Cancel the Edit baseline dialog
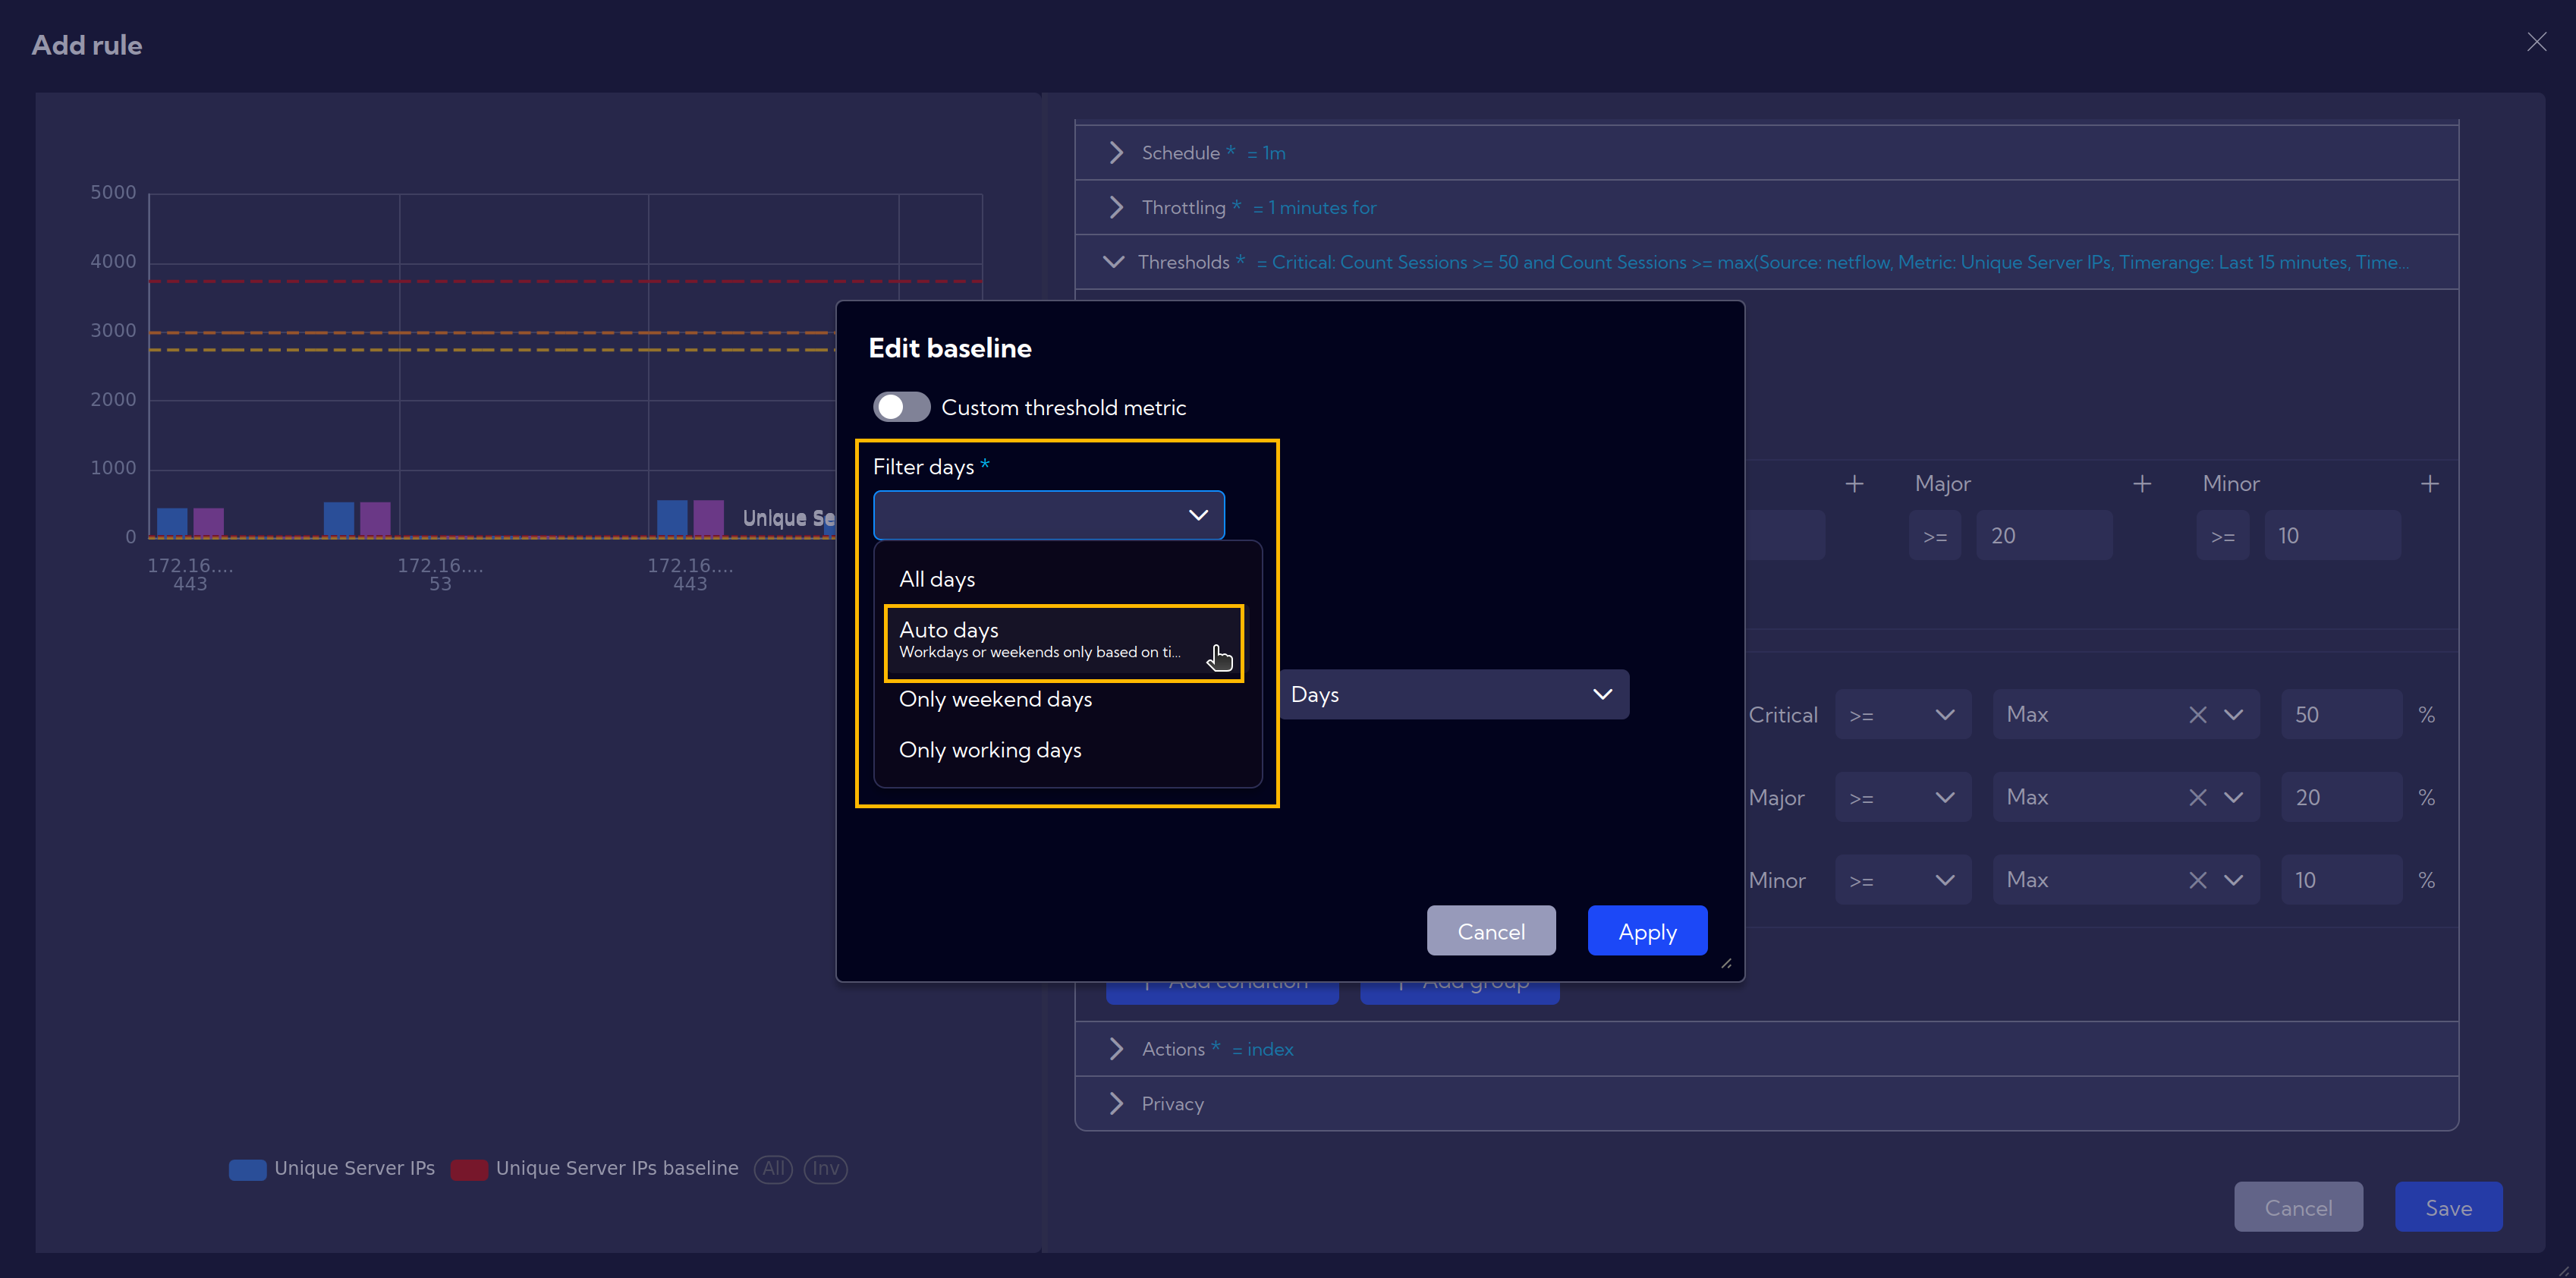Image resolution: width=2576 pixels, height=1278 pixels. 1490,931
